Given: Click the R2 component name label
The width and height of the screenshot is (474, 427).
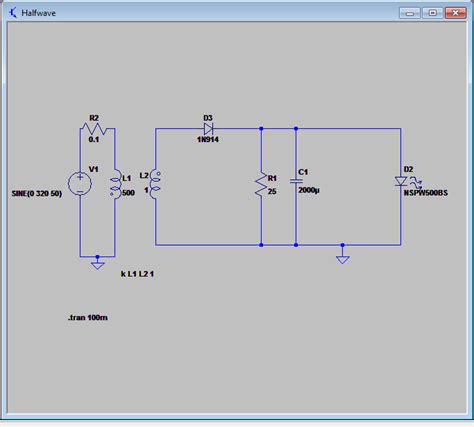Looking at the screenshot, I should click(x=94, y=118).
